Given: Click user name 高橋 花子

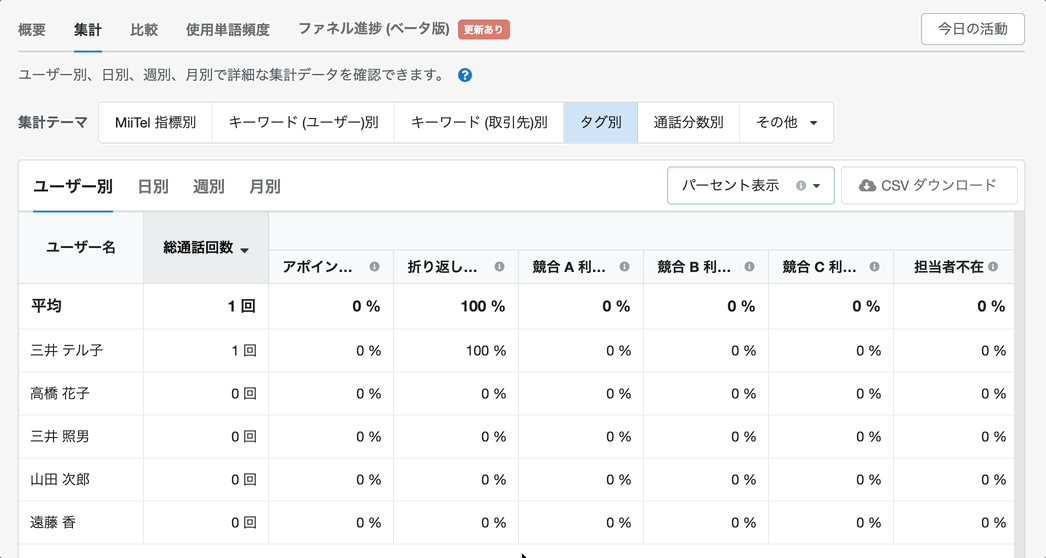Looking at the screenshot, I should click(x=60, y=394).
